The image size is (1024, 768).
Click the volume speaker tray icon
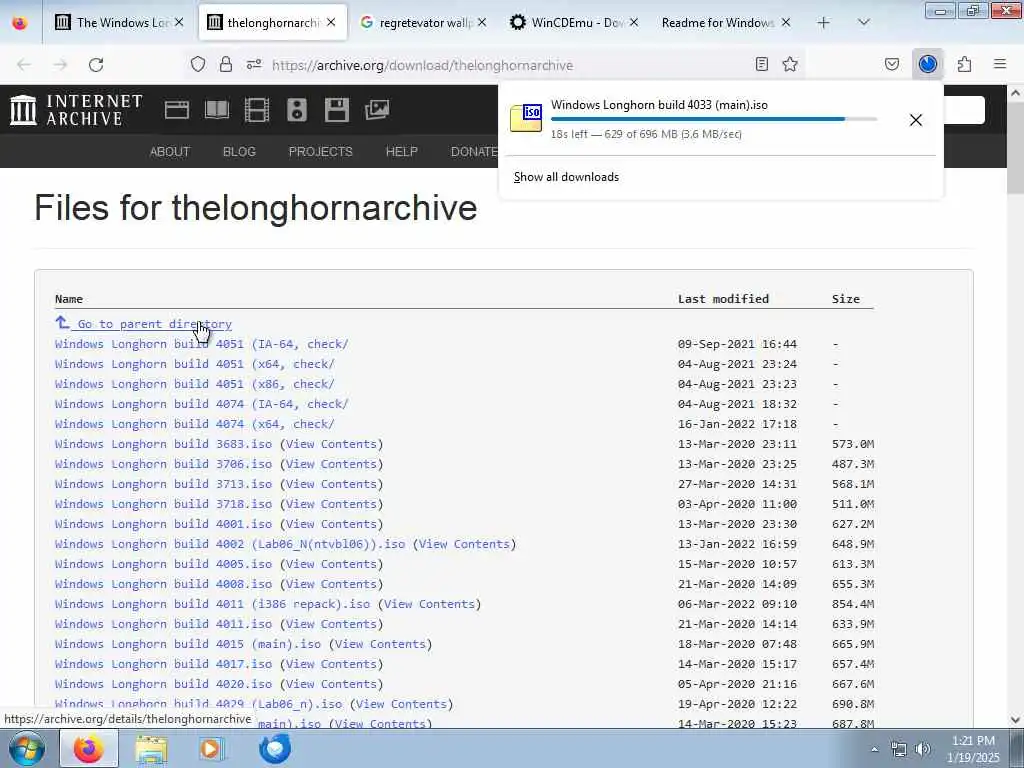[923, 749]
